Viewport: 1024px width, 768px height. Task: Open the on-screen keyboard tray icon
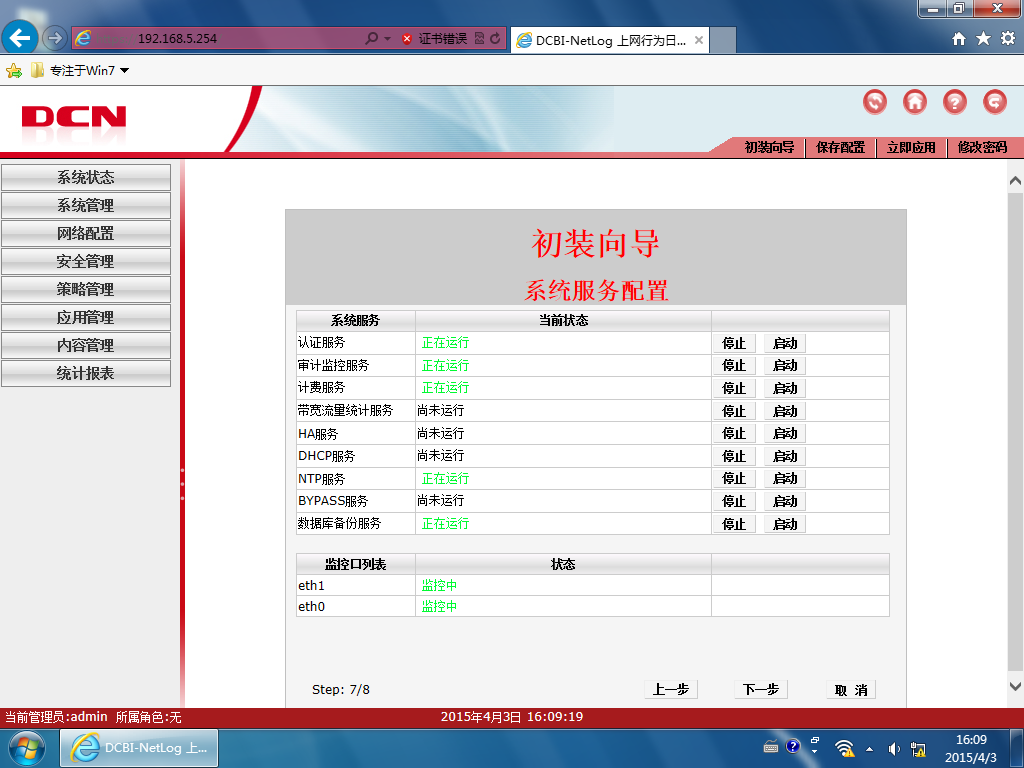tap(771, 746)
